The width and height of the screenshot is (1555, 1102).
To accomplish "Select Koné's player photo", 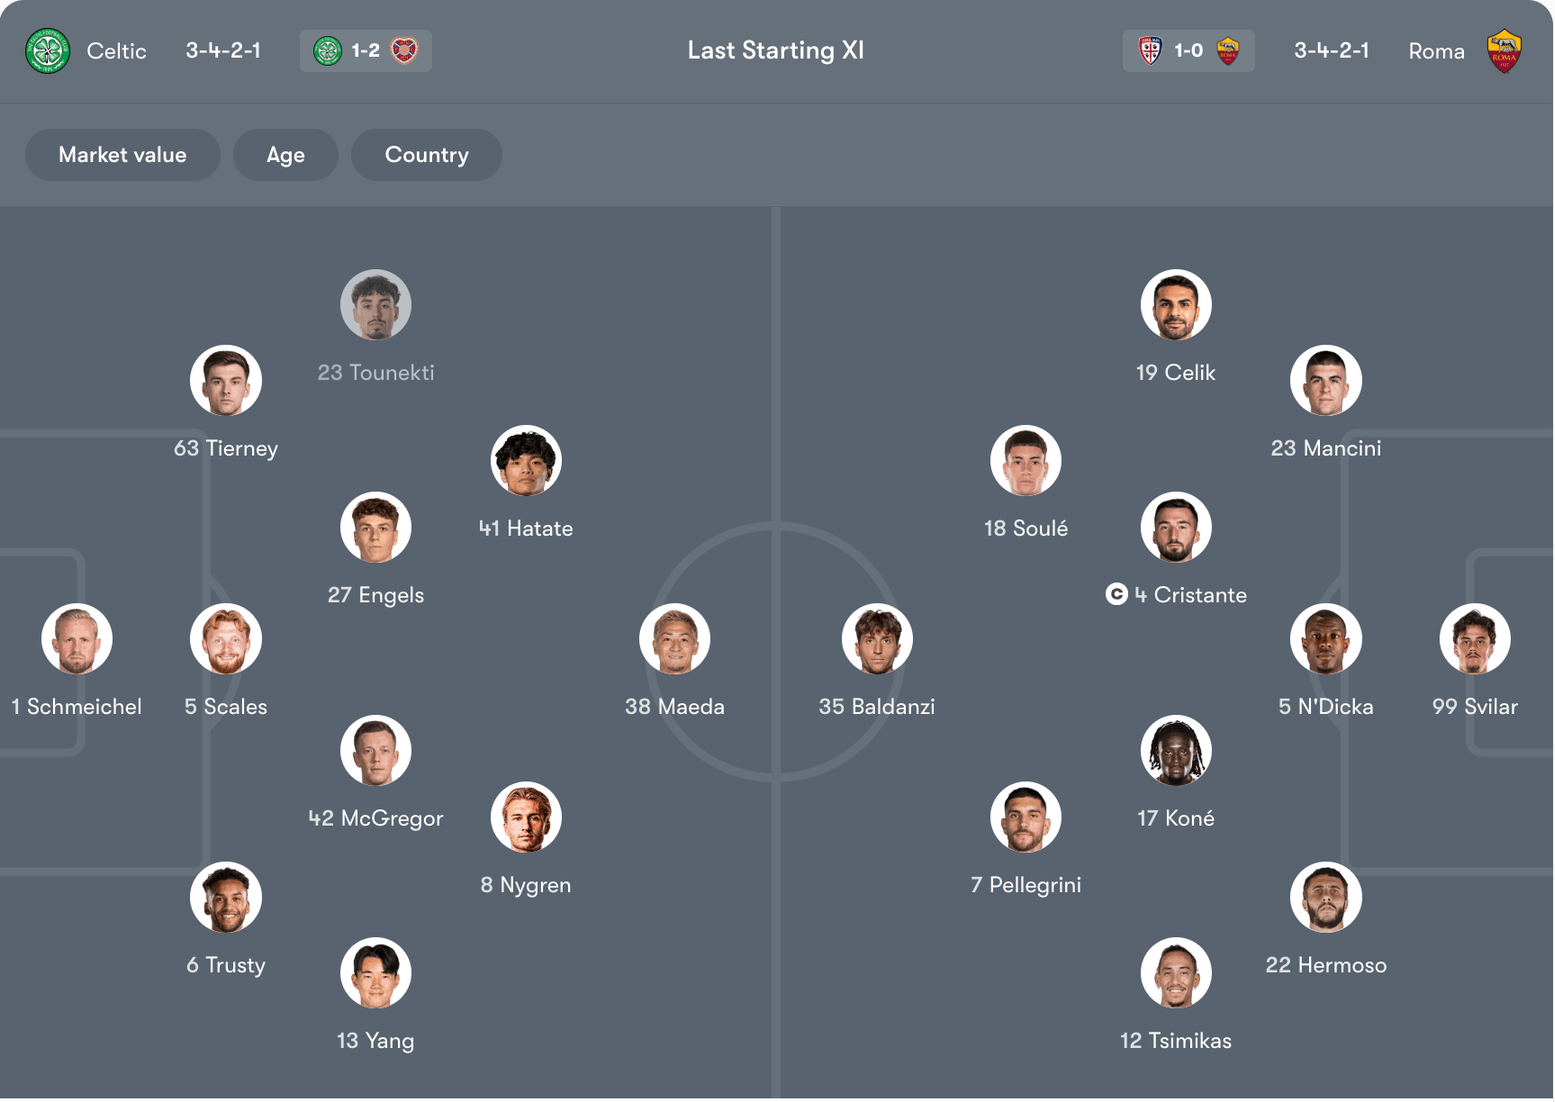I will tap(1176, 751).
